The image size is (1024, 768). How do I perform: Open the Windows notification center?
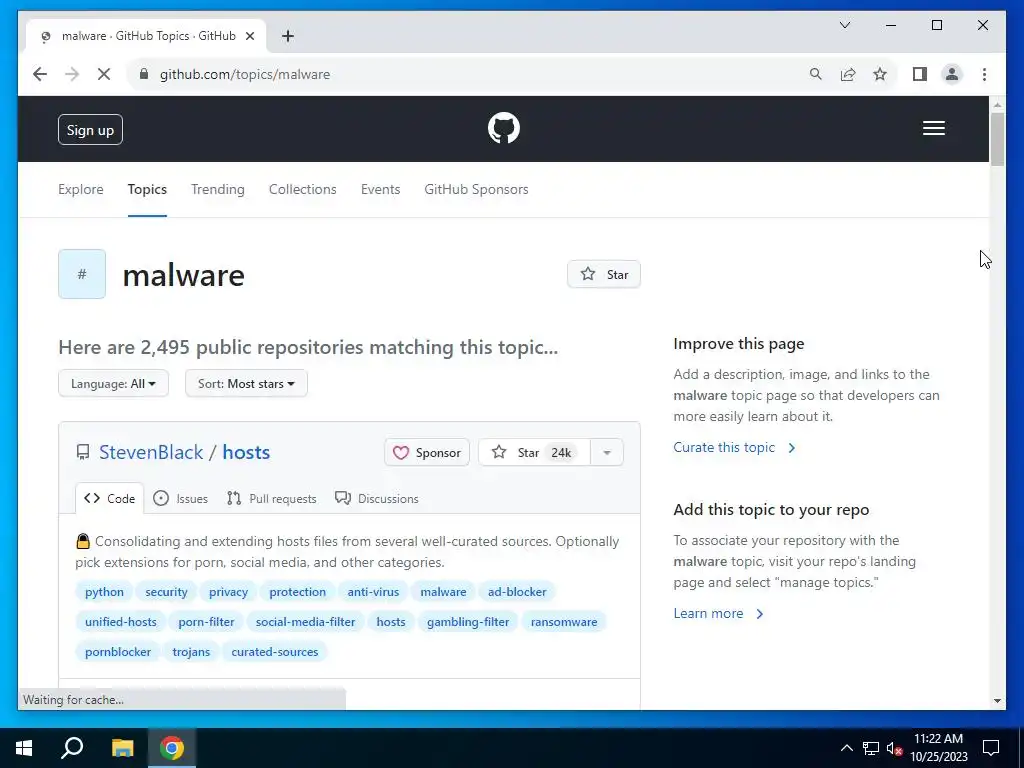(x=991, y=748)
